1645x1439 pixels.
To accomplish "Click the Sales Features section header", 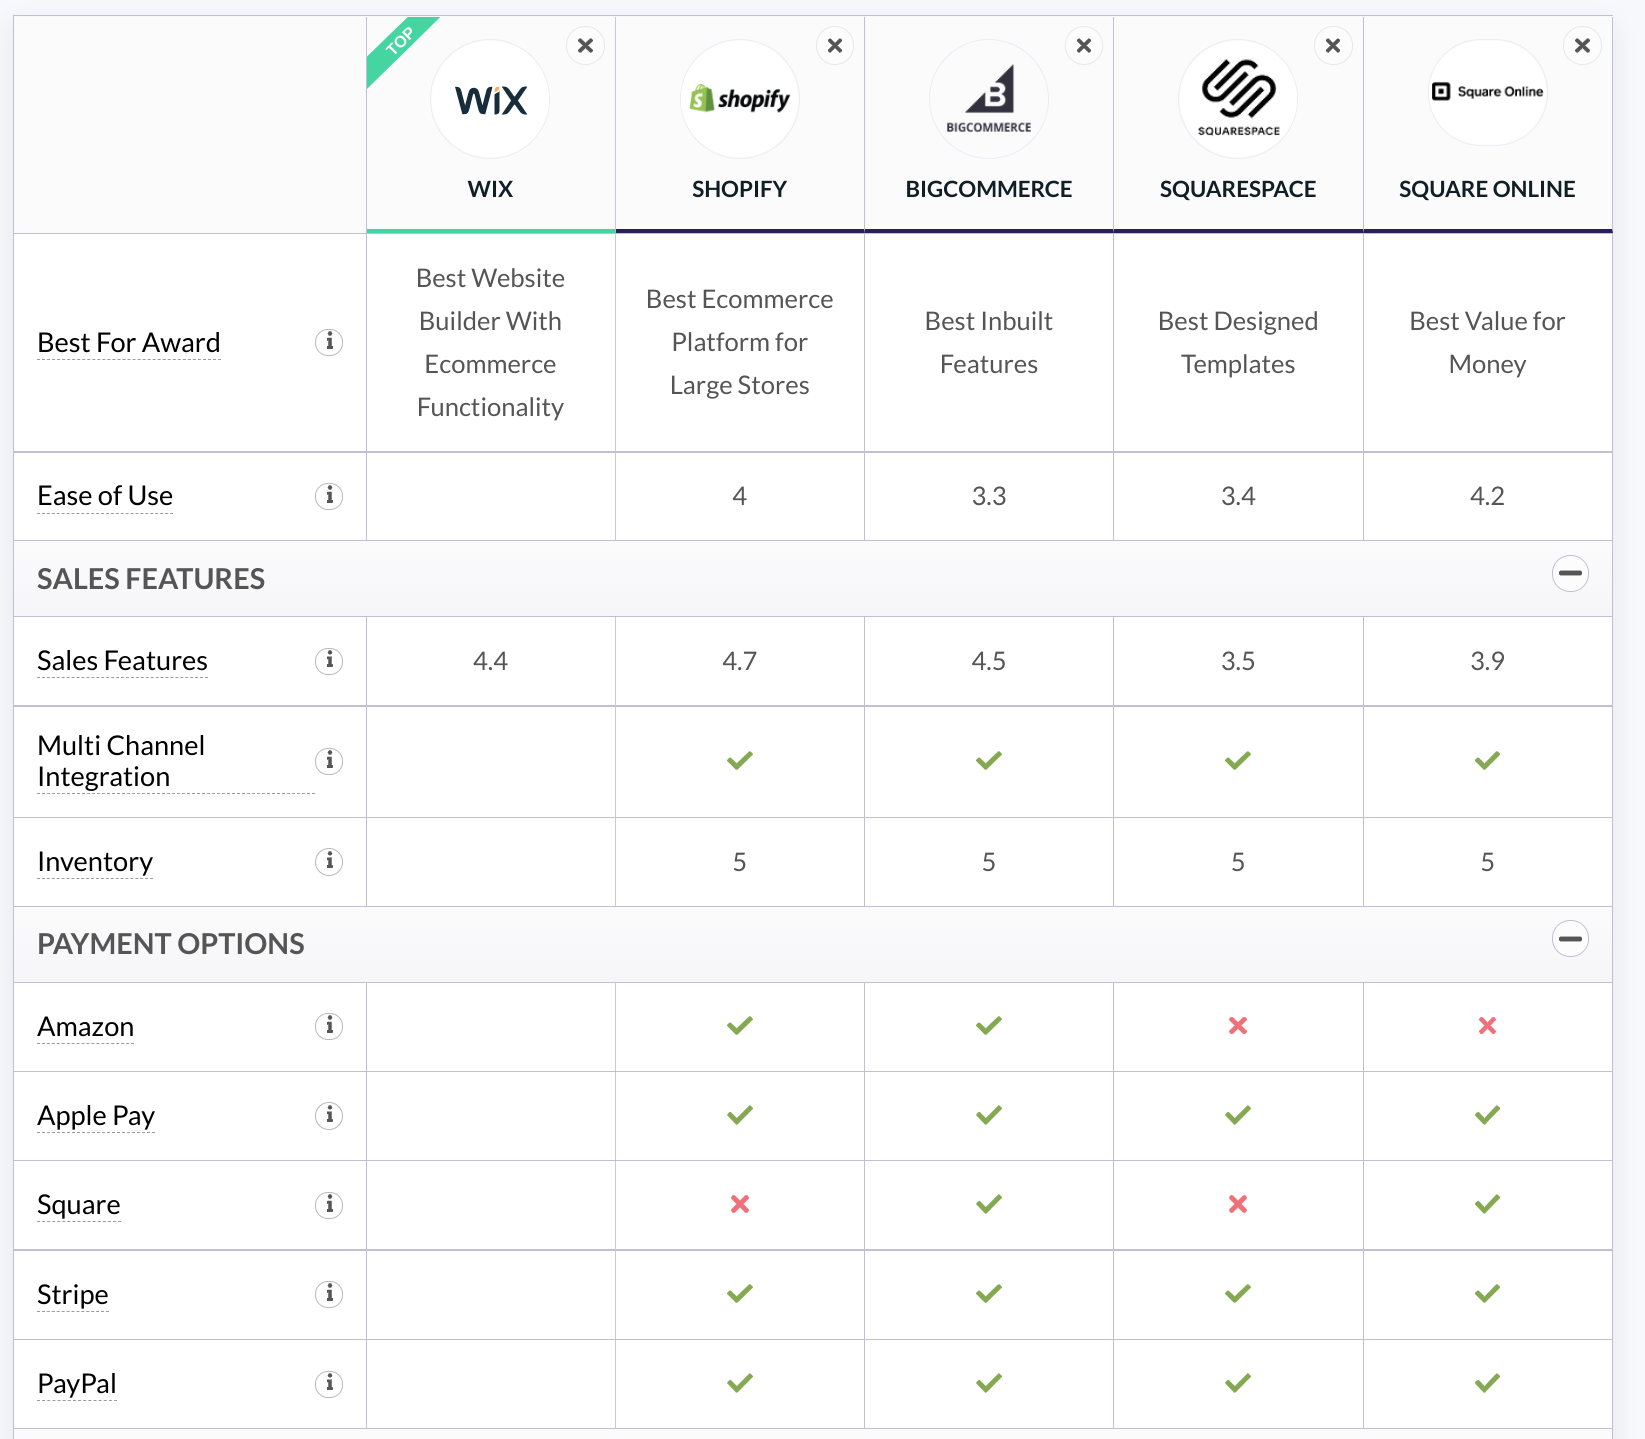I will click(151, 579).
